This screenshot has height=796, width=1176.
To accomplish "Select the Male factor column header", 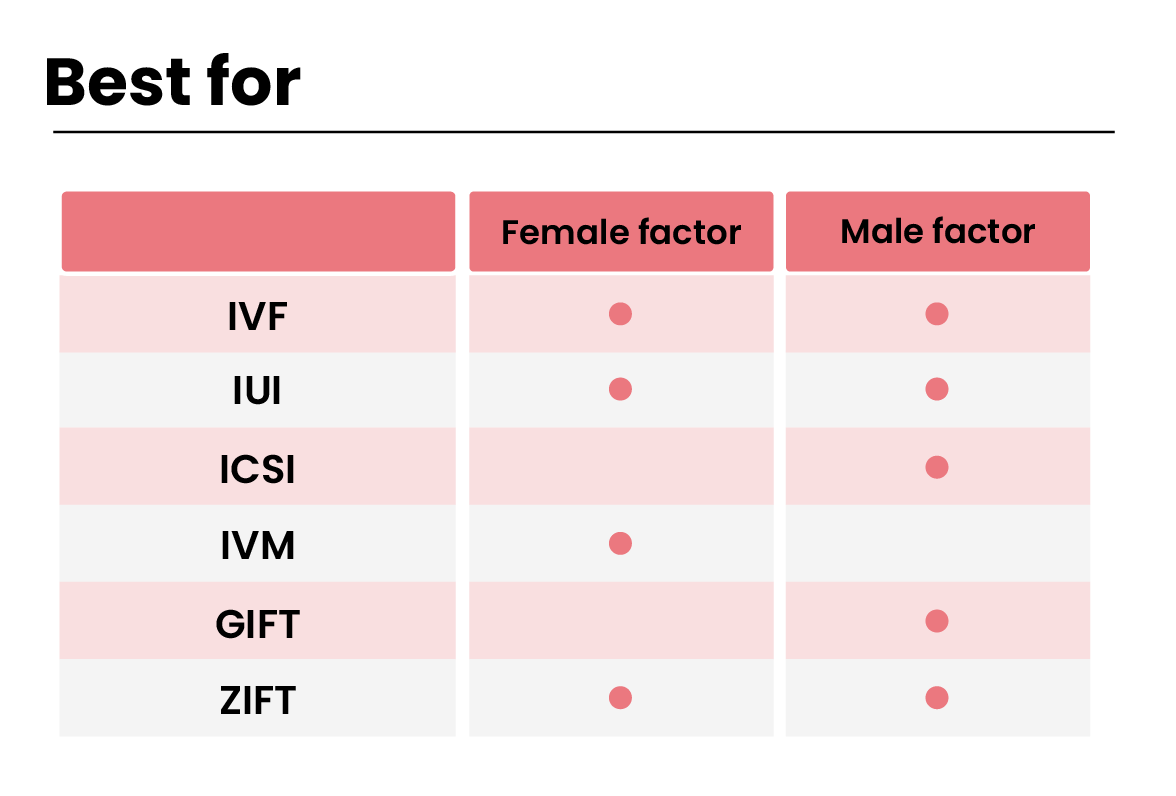I will click(x=938, y=231).
